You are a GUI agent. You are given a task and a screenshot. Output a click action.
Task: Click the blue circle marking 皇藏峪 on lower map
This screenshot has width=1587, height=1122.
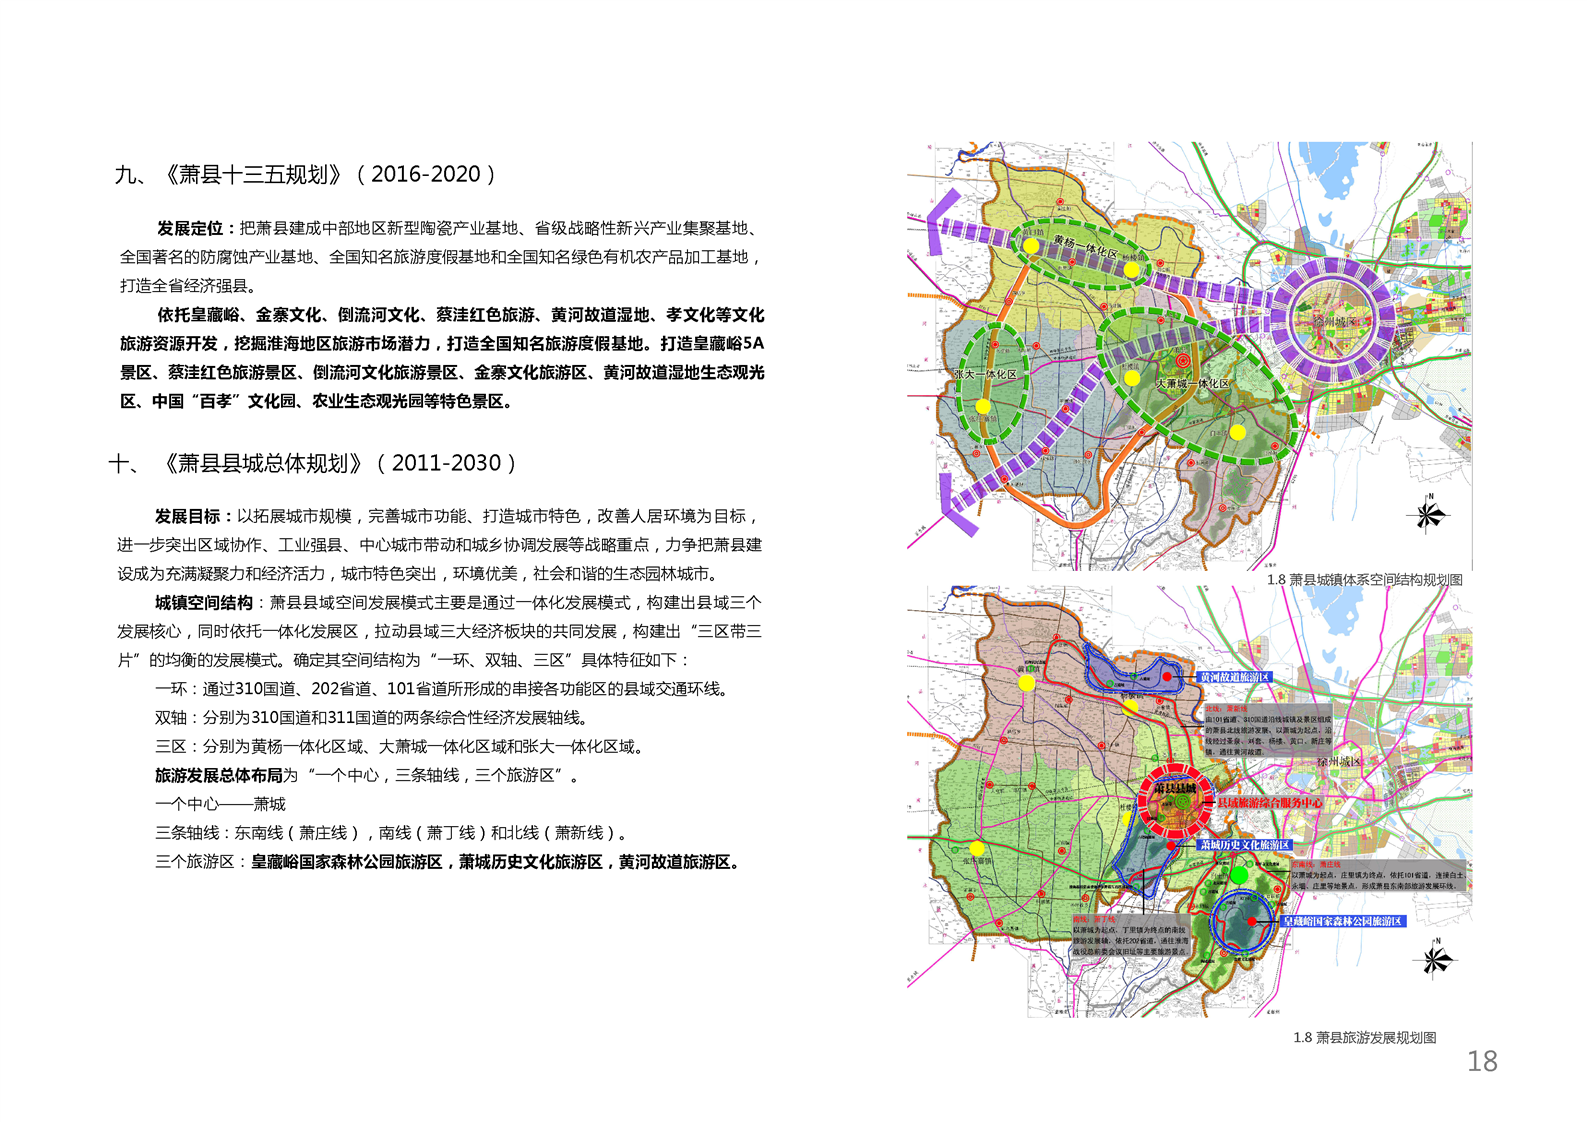(1242, 920)
